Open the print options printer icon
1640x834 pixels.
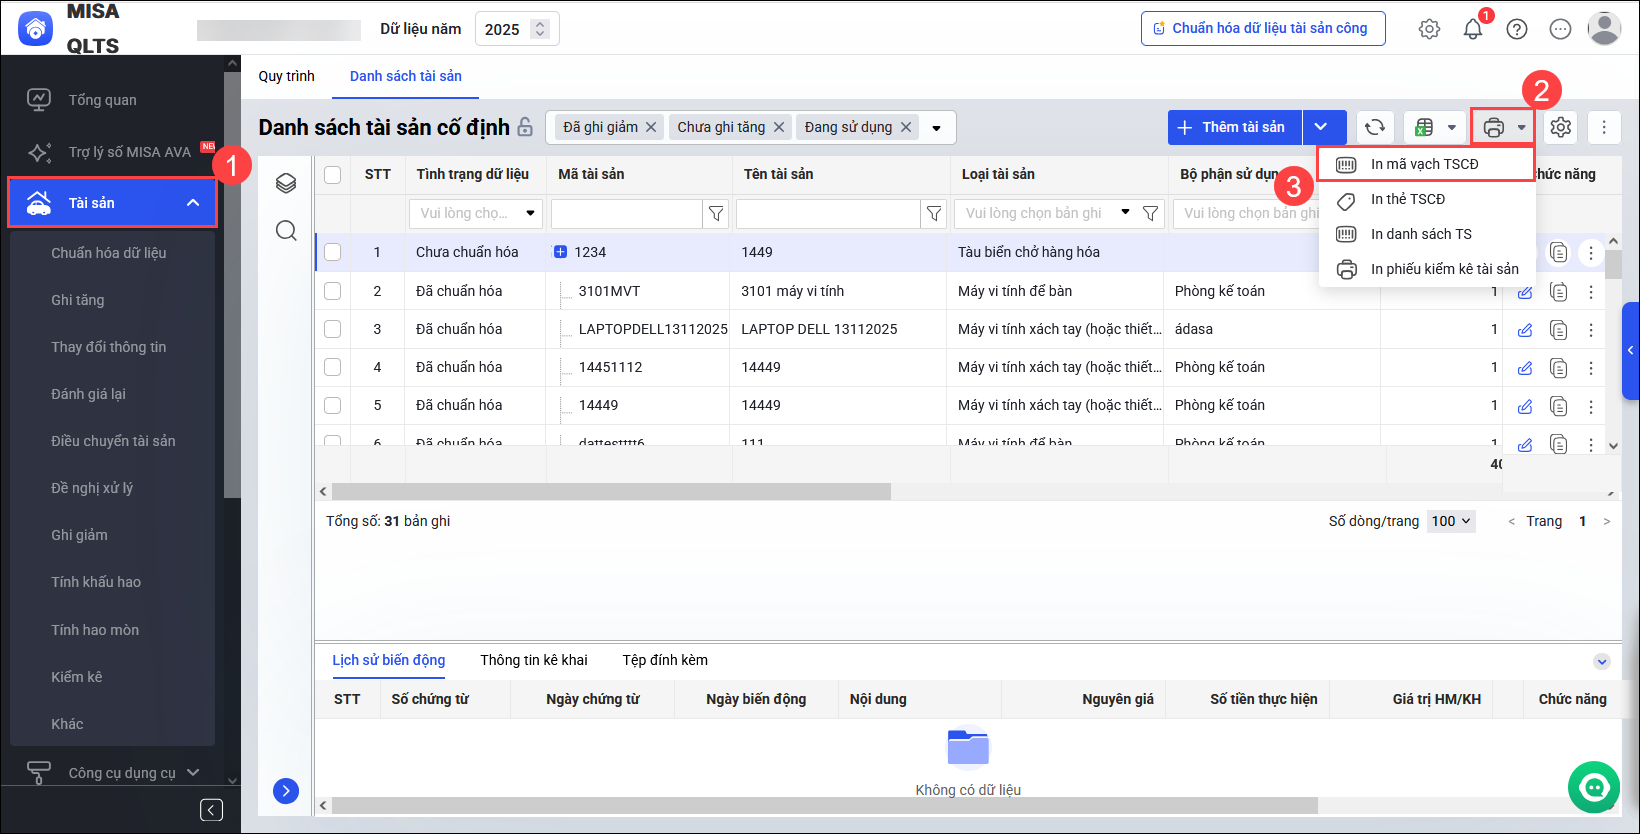1494,127
